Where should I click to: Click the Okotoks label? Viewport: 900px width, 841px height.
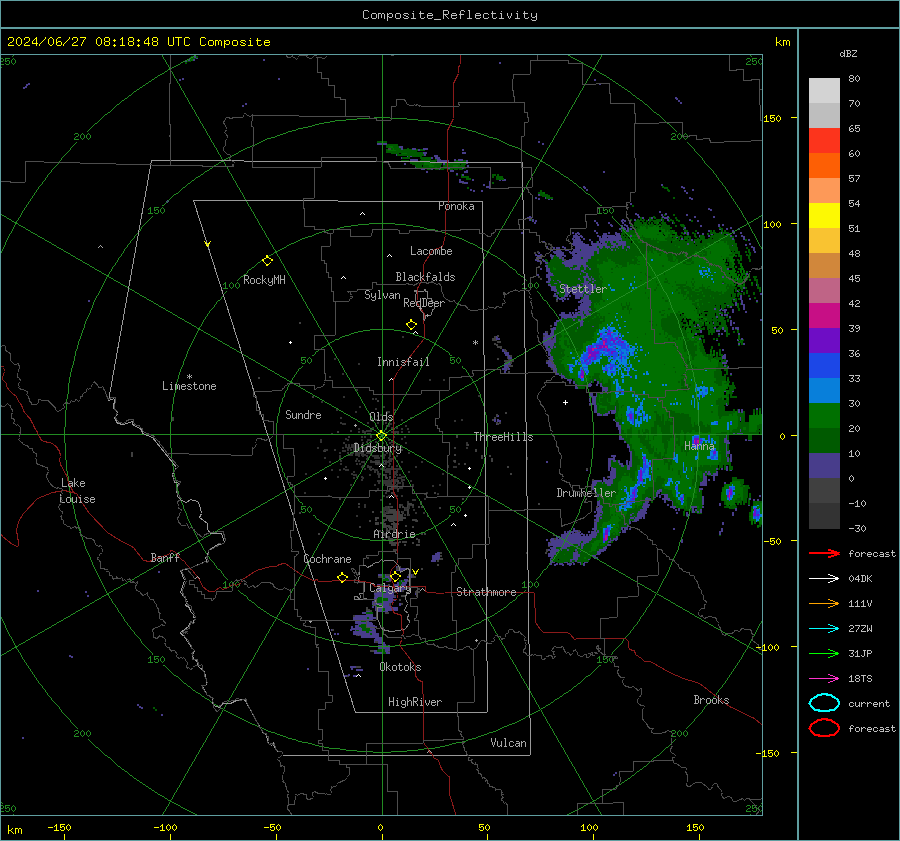(400, 667)
